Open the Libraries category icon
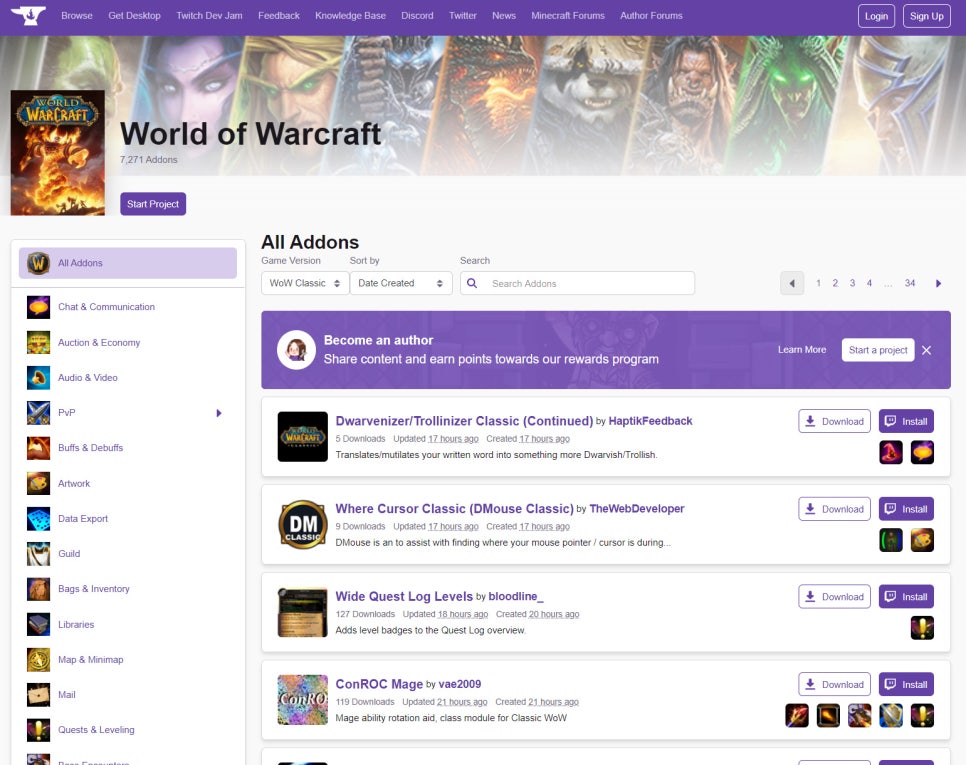Viewport: 966px width, 765px height. [38, 625]
